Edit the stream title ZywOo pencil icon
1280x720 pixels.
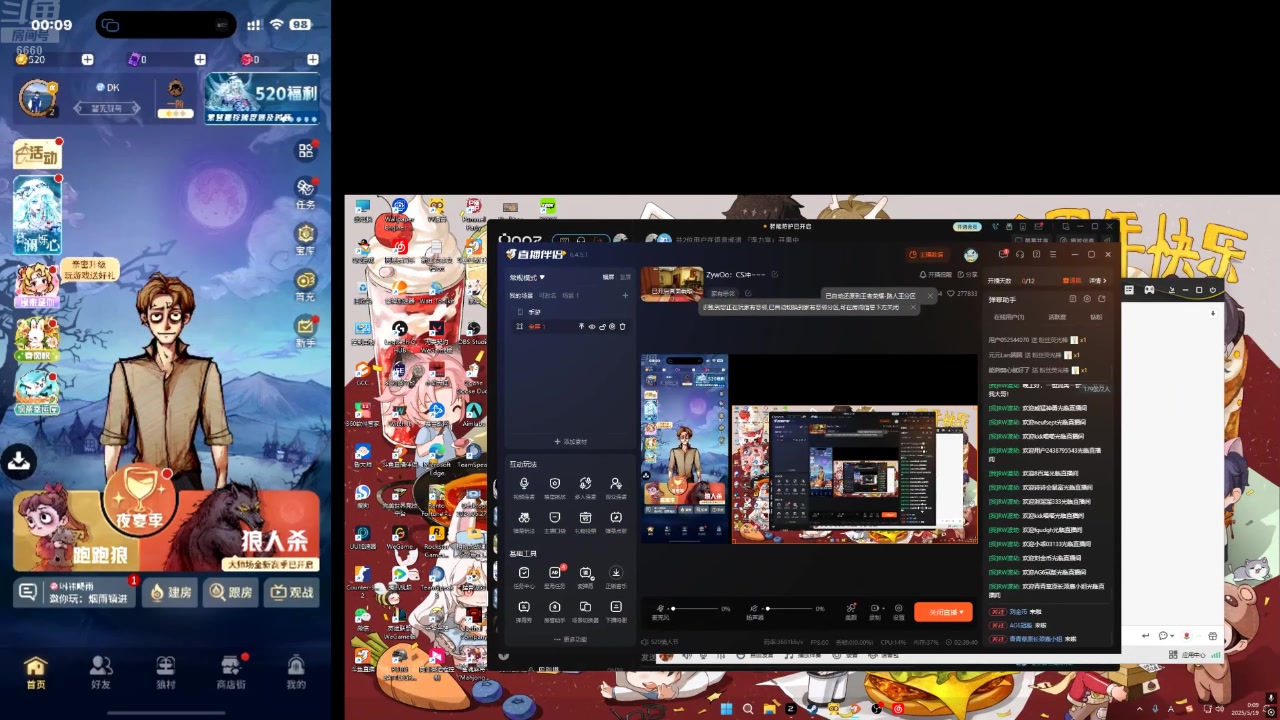point(774,274)
